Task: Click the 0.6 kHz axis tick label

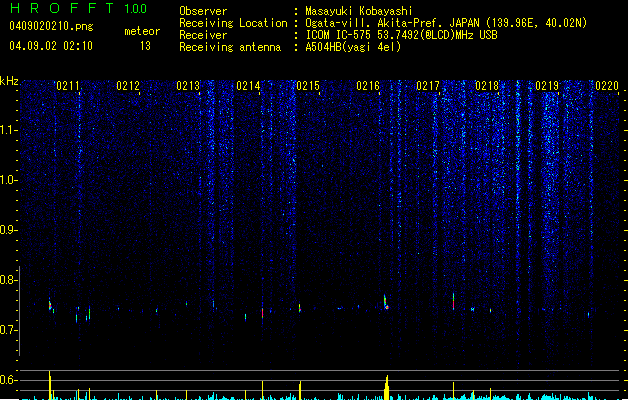Action: click(8, 380)
